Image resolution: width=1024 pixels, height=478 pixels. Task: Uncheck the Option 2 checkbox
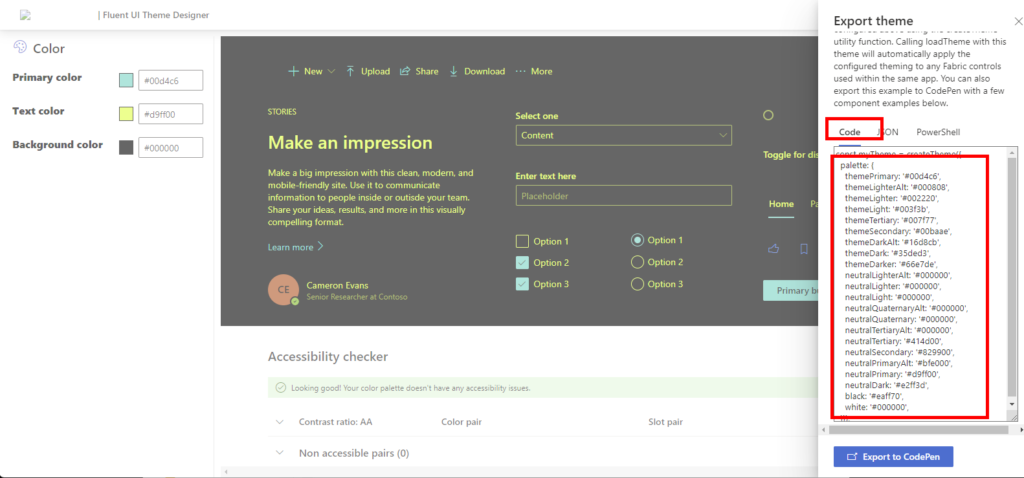[522, 263]
